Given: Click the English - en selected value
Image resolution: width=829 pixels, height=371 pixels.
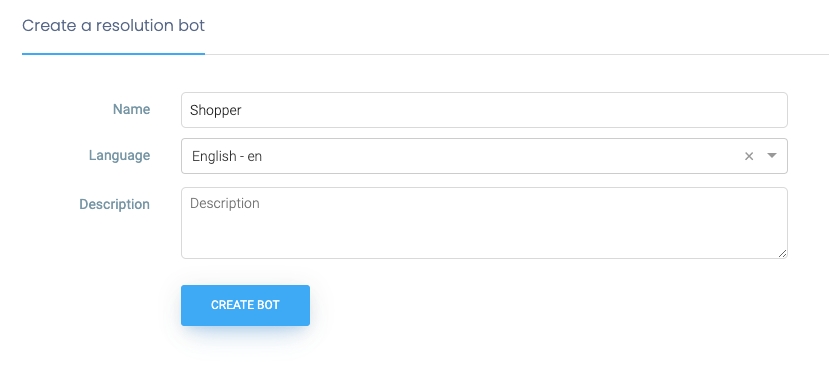Looking at the screenshot, I should tap(227, 156).
